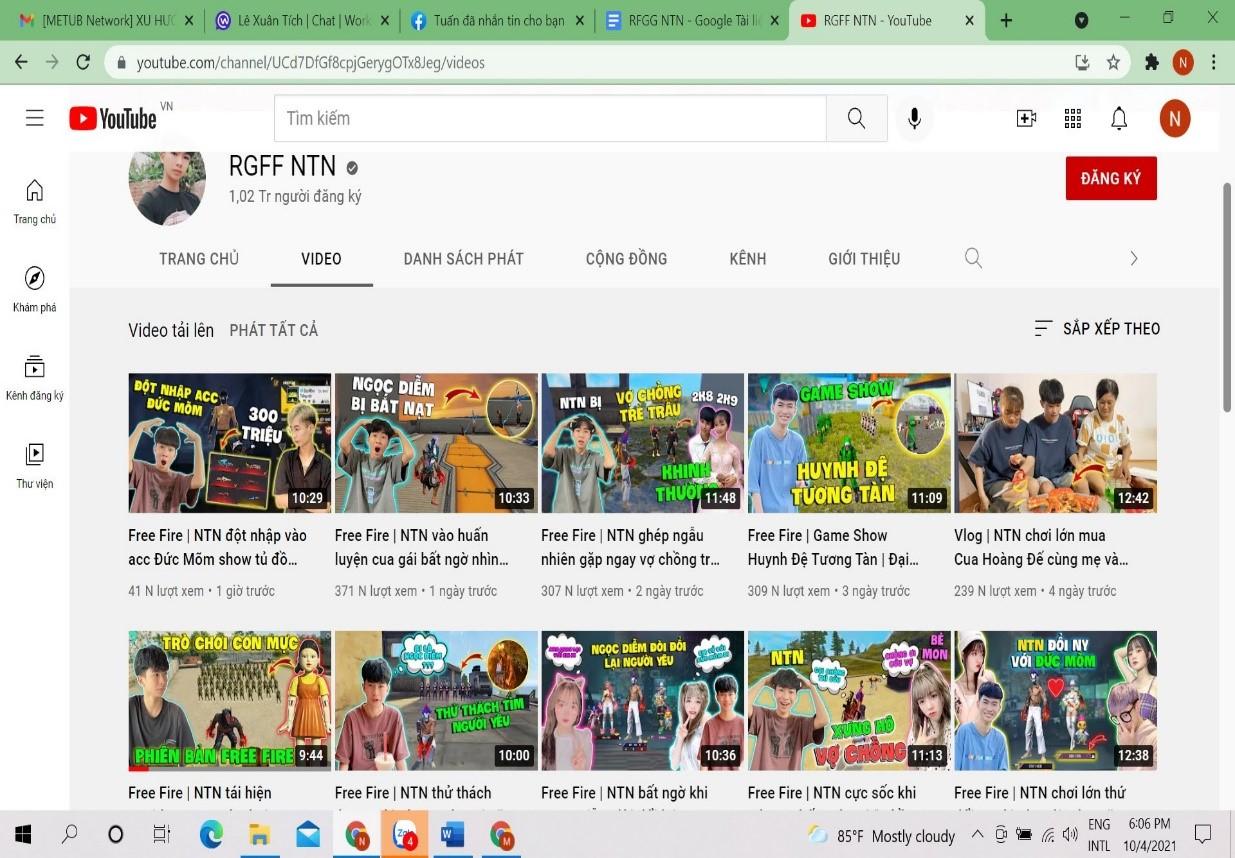Open Khám phá in the sidebar

point(34,289)
